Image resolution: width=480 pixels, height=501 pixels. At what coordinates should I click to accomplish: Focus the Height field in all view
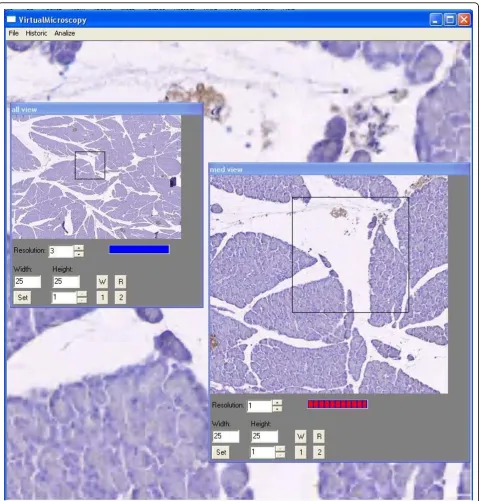[66, 282]
